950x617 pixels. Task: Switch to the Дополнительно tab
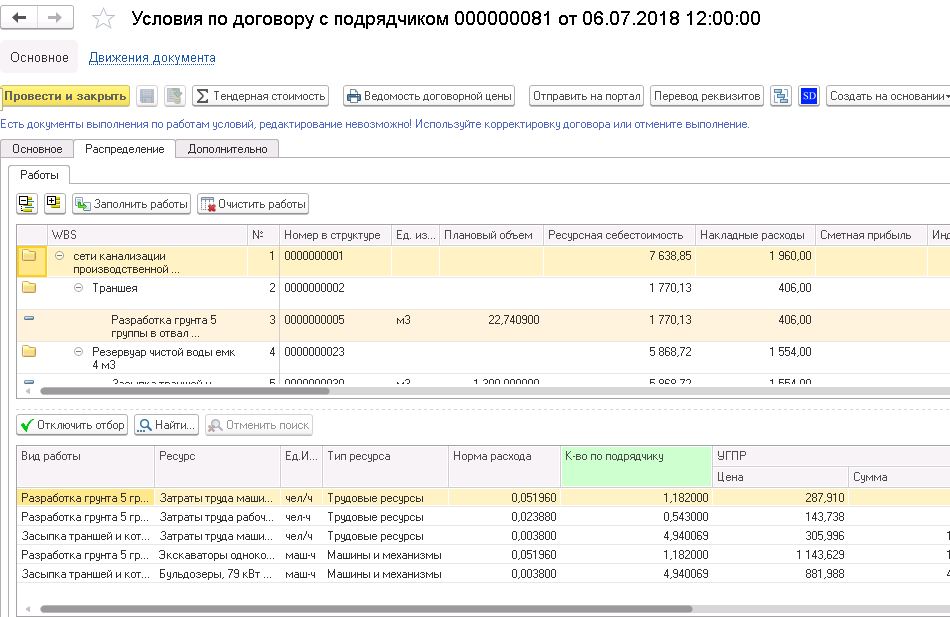point(227,149)
